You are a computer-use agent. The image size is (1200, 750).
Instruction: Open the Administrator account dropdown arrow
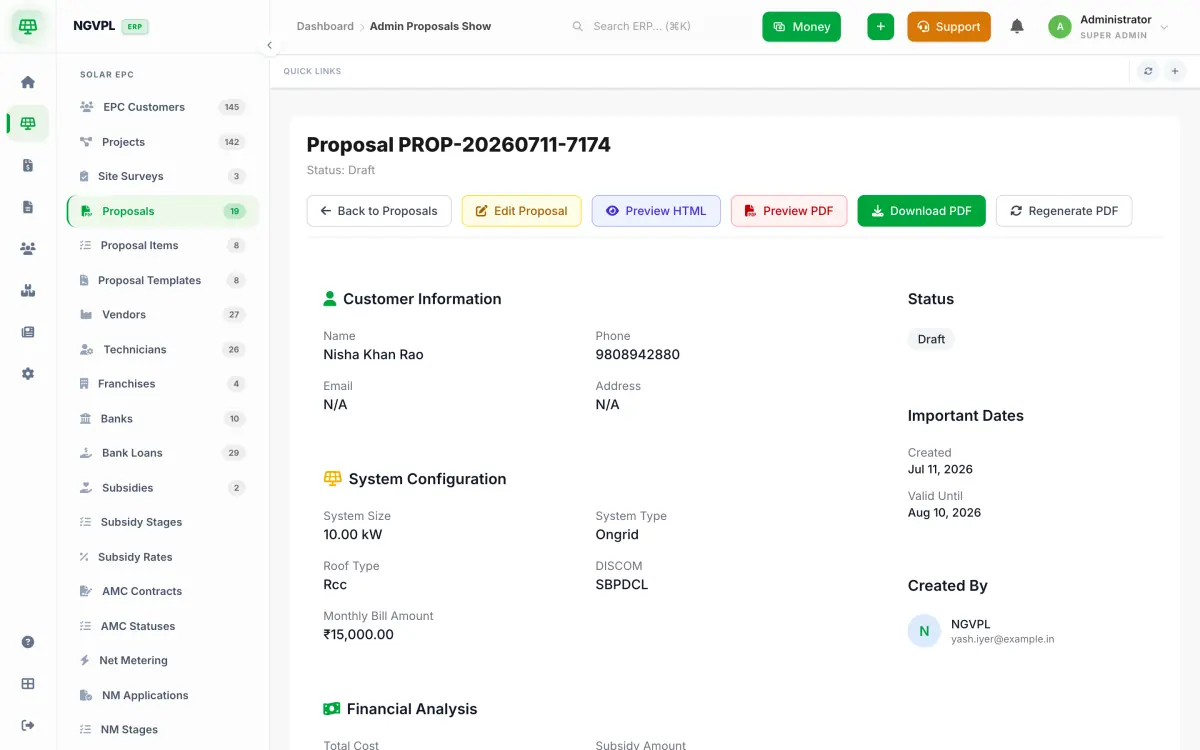[1164, 27]
